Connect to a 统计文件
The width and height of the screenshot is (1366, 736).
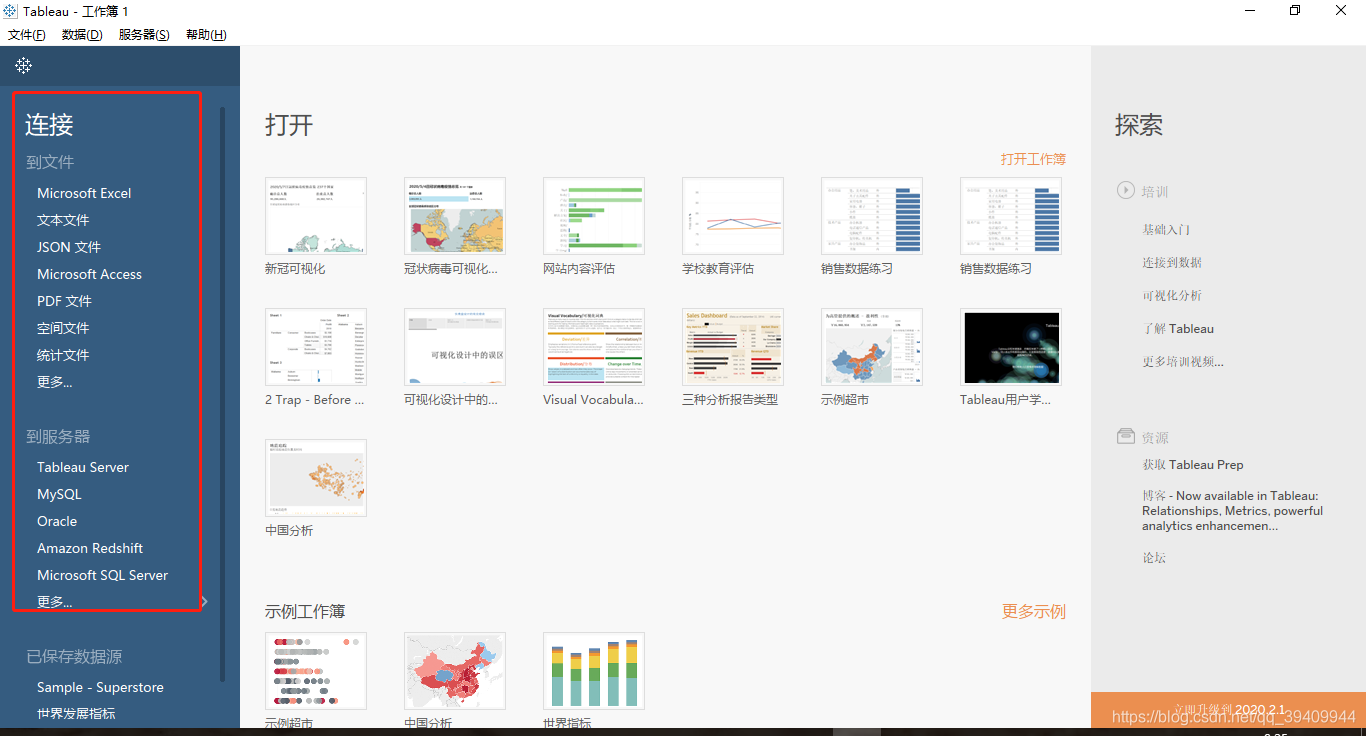click(x=63, y=355)
